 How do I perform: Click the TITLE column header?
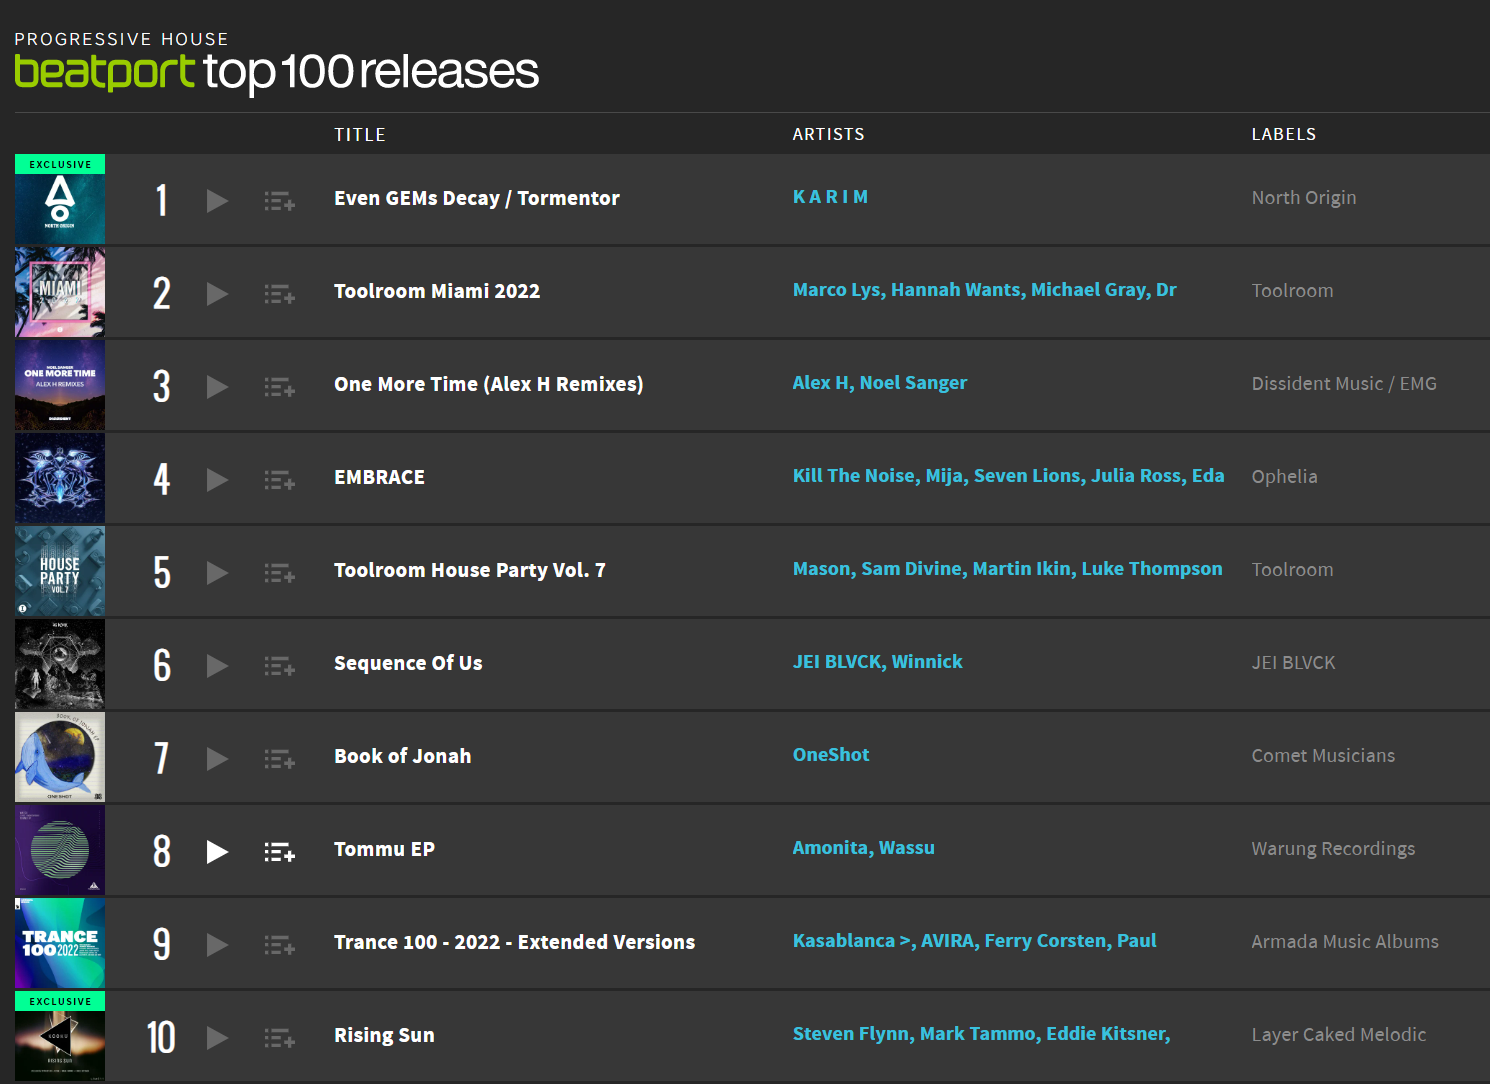pyautogui.click(x=360, y=134)
